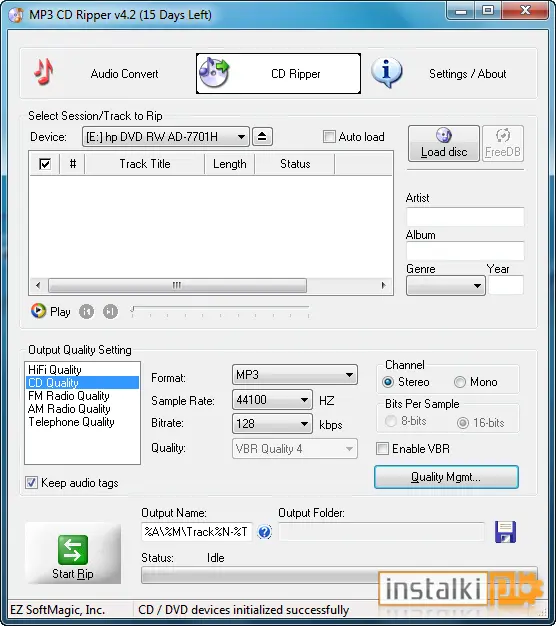Click the Year input field

pyautogui.click(x=506, y=285)
